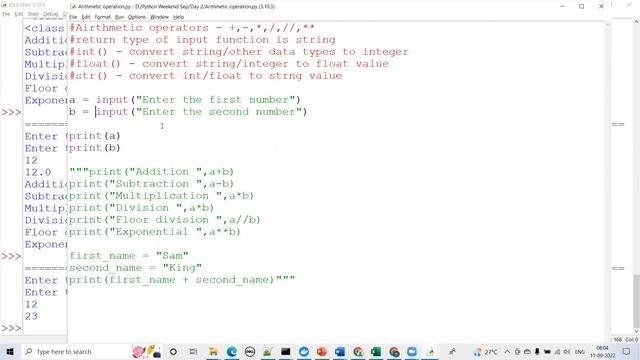This screenshot has width=640, height=360.
Task: Click the '#float() - convert' comment line
Action: (229, 64)
